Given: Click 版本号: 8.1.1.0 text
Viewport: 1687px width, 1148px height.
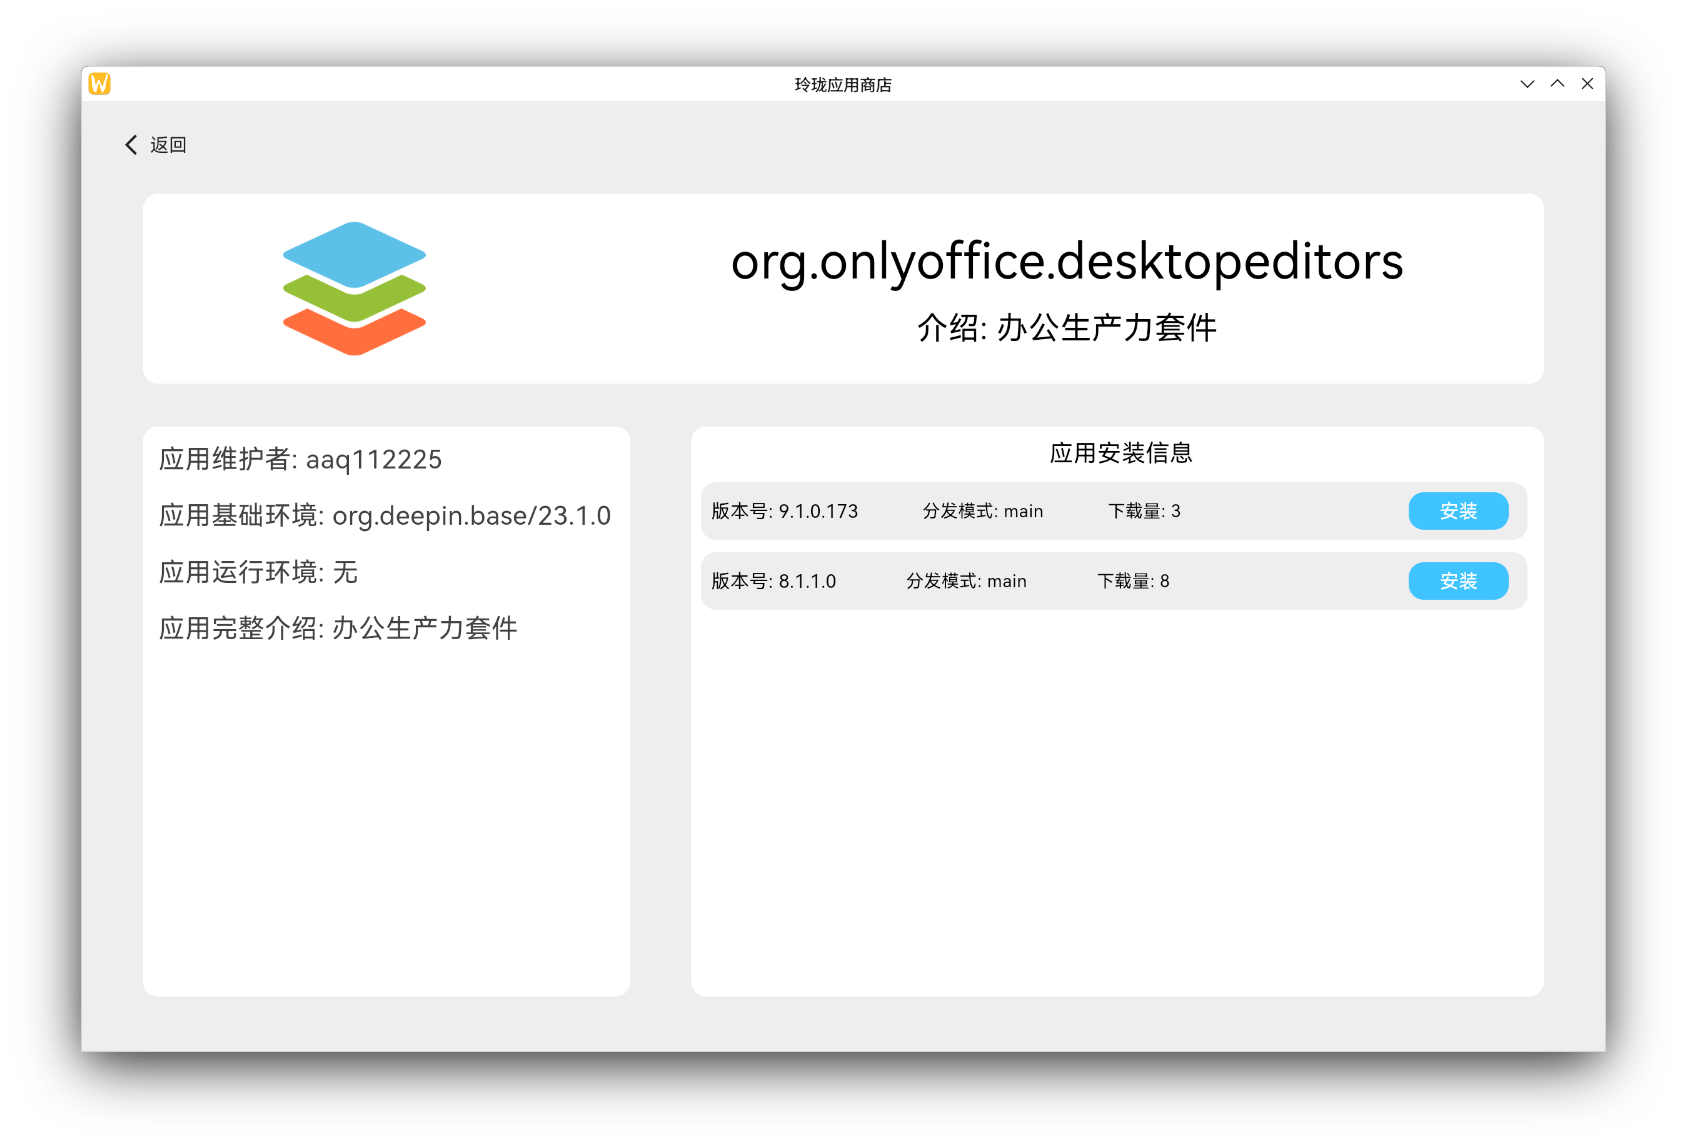Looking at the screenshot, I should [773, 581].
